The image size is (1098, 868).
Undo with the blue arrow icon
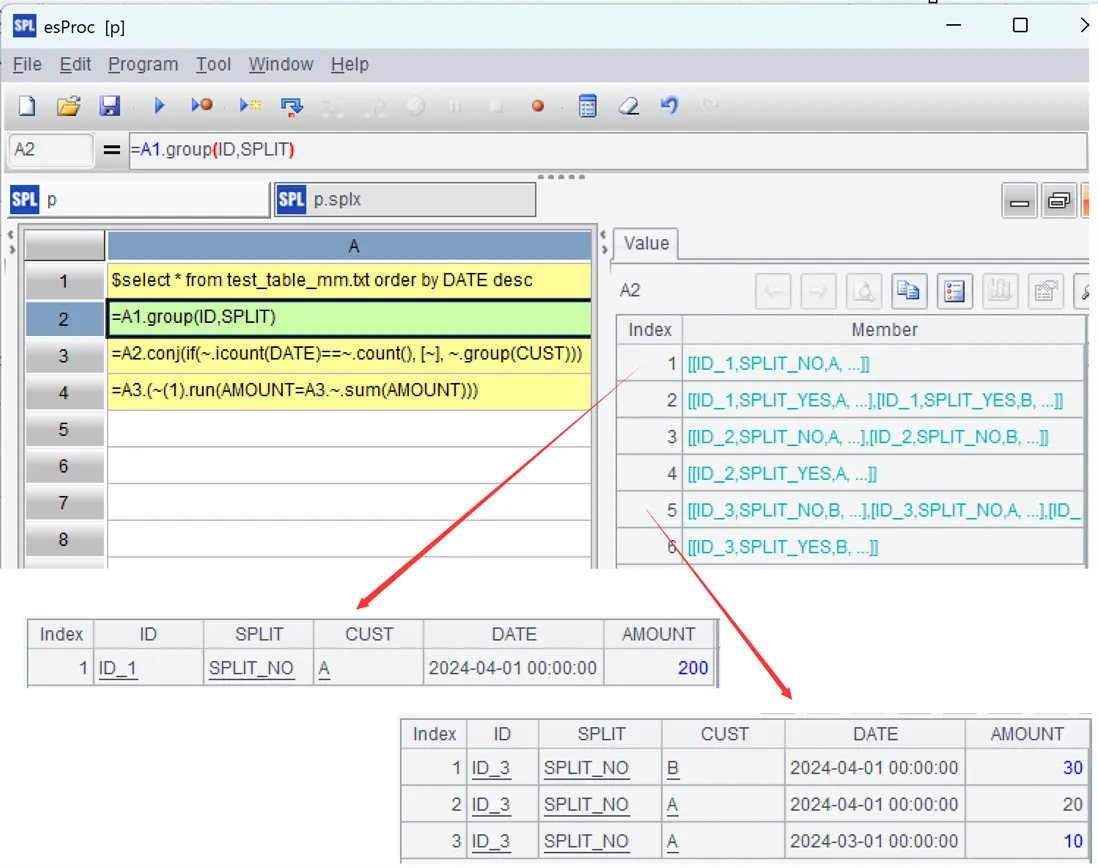tap(669, 106)
